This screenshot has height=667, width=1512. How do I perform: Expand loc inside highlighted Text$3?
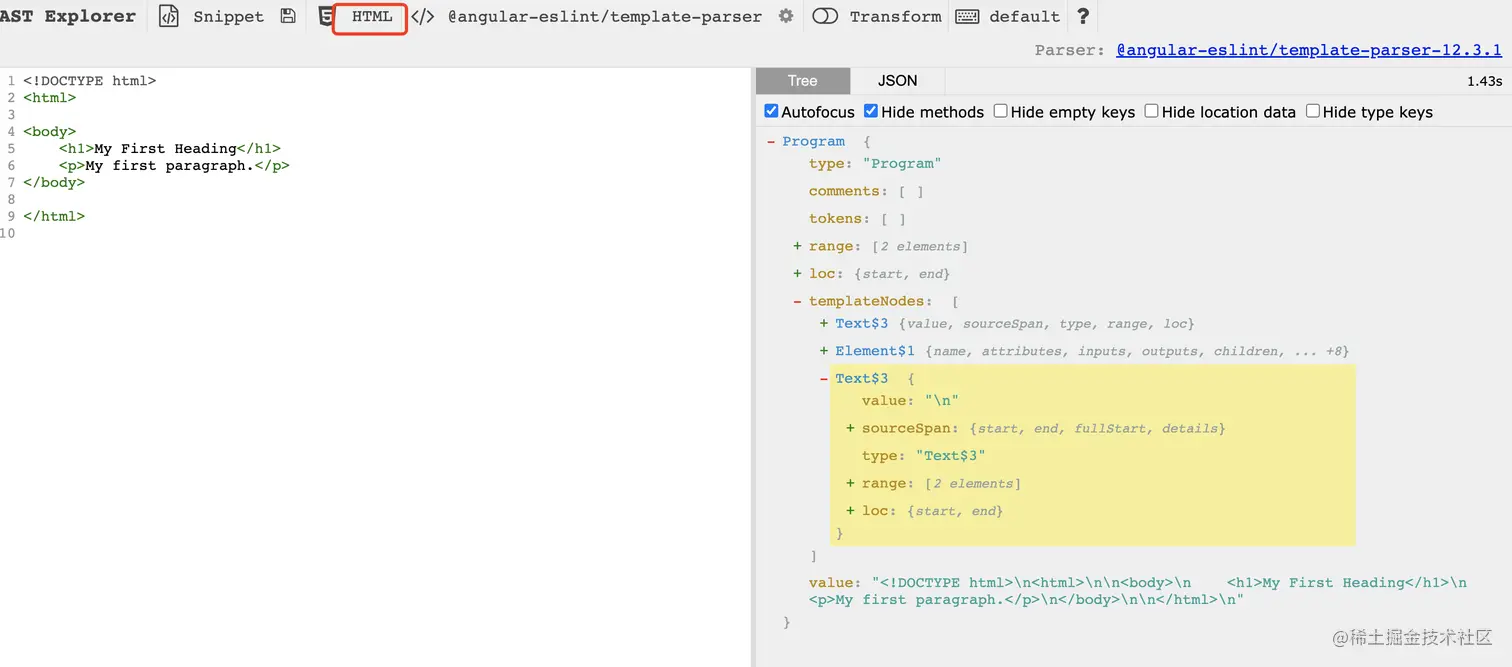[x=850, y=511]
